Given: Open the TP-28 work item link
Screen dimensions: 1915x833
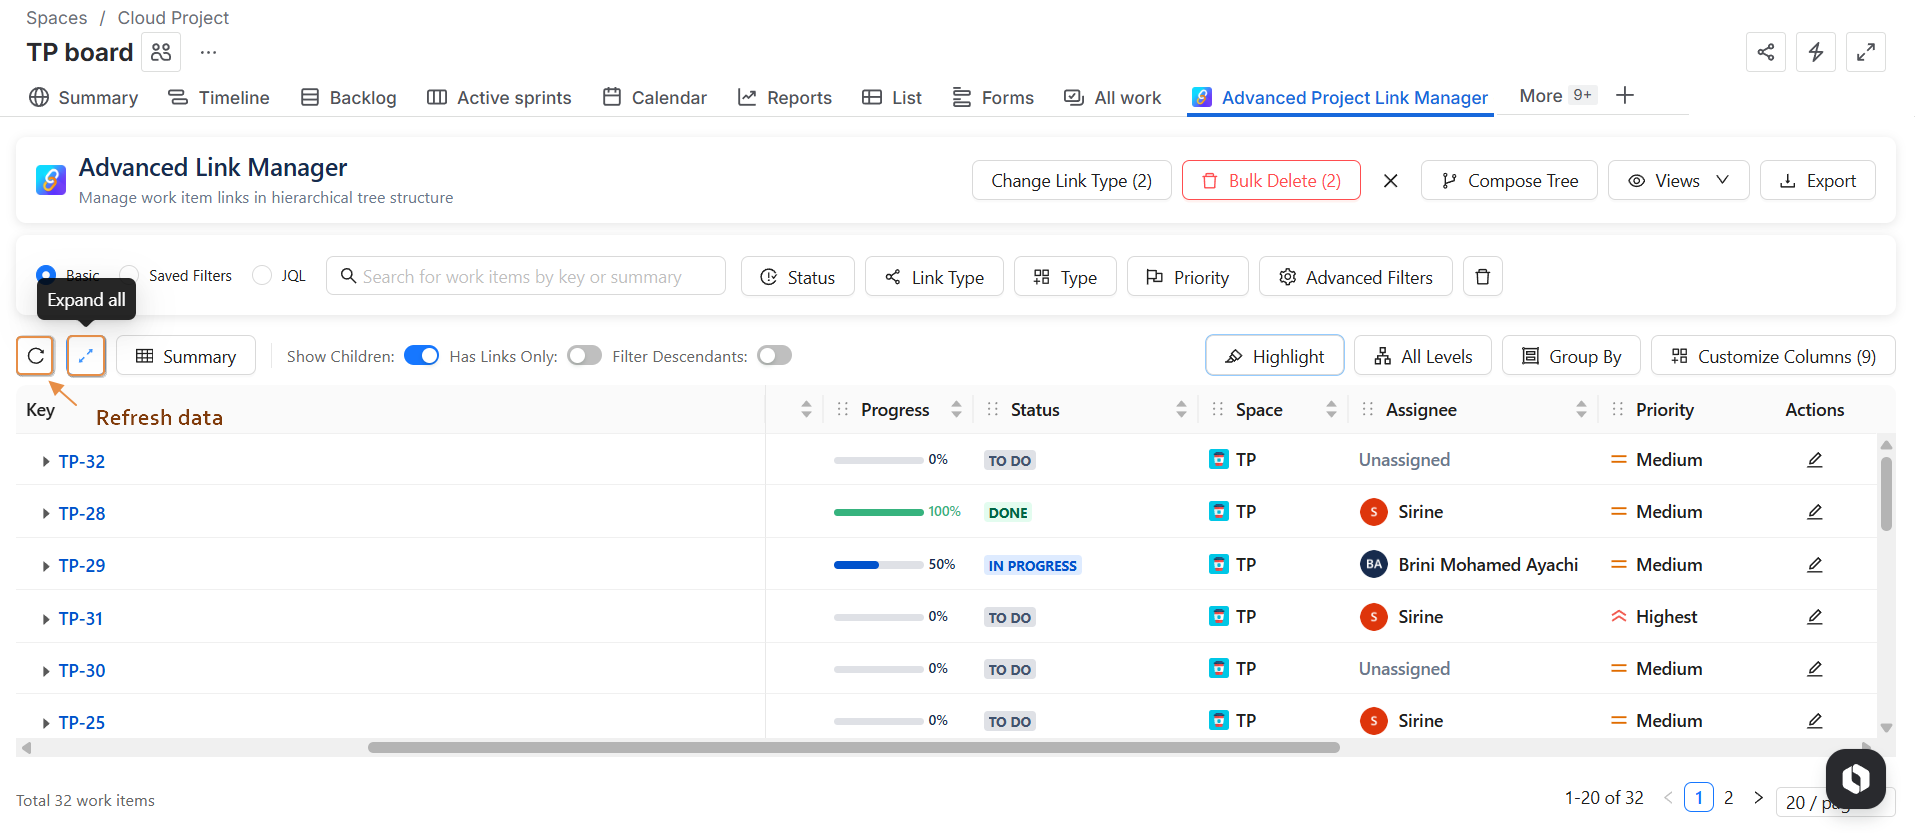Looking at the screenshot, I should [82, 514].
